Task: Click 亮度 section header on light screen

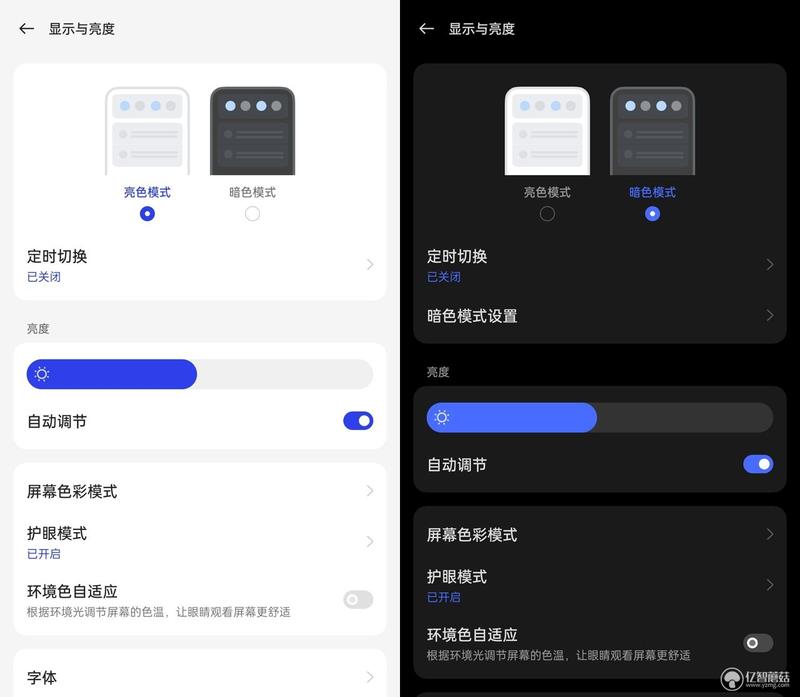Action: click(38, 329)
